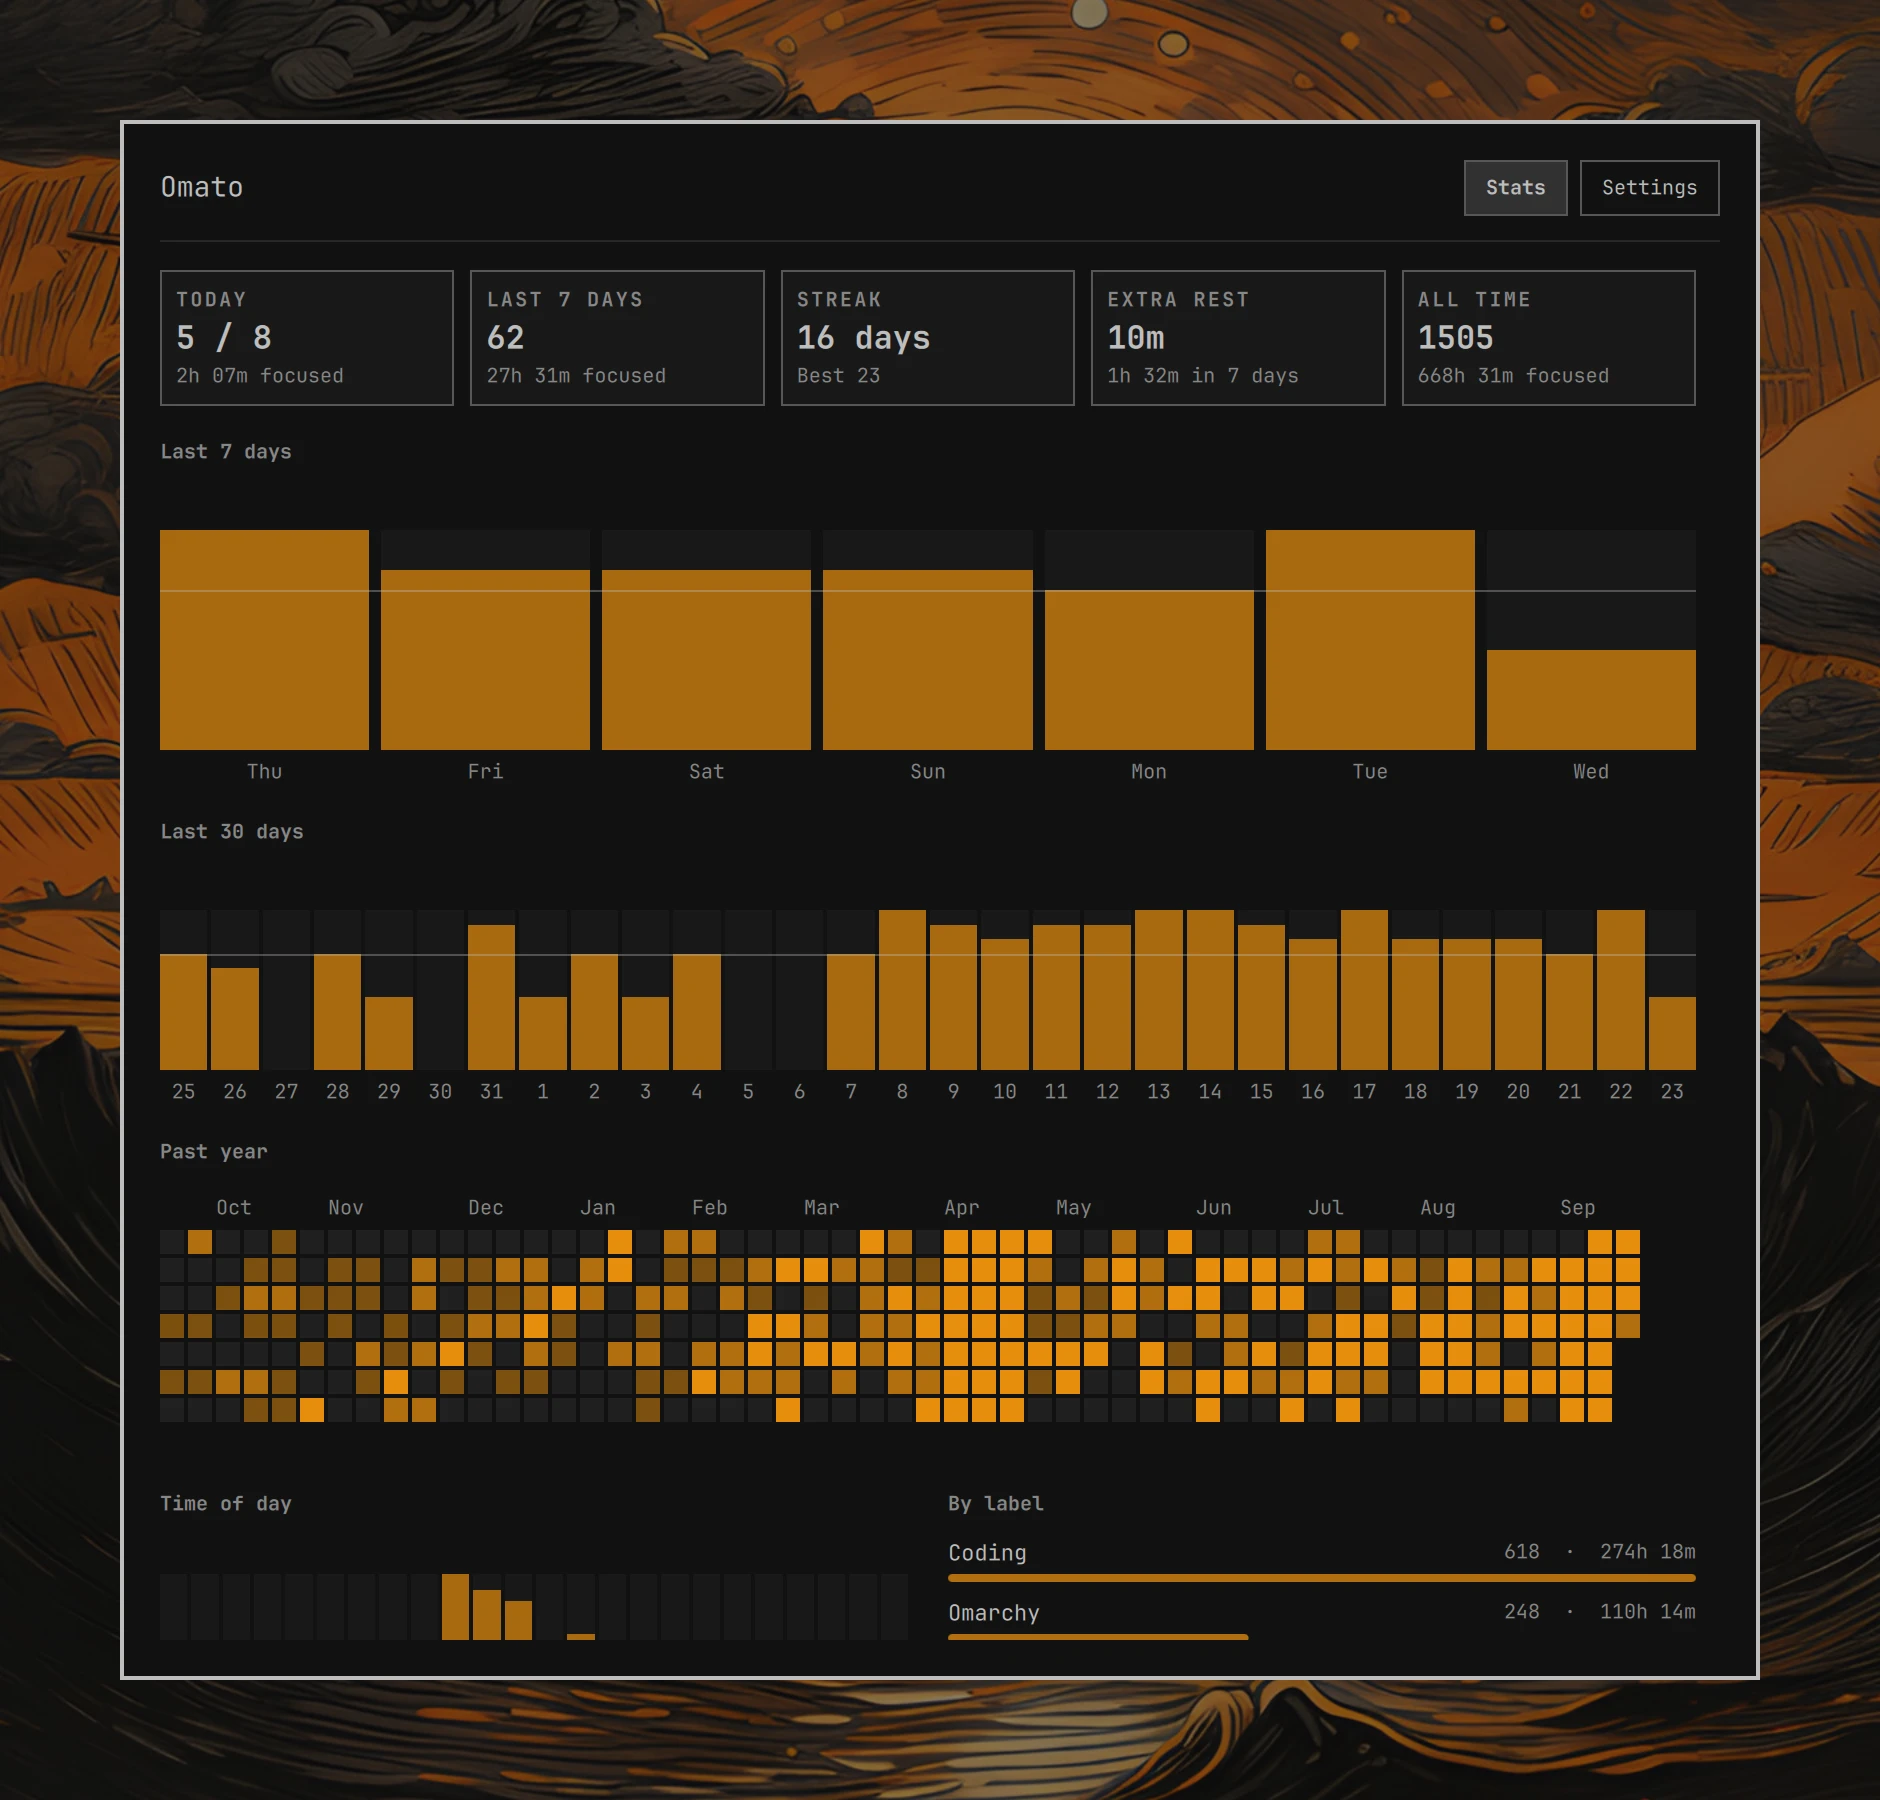
Task: Click the "Time of day" heading
Action: (226, 1504)
